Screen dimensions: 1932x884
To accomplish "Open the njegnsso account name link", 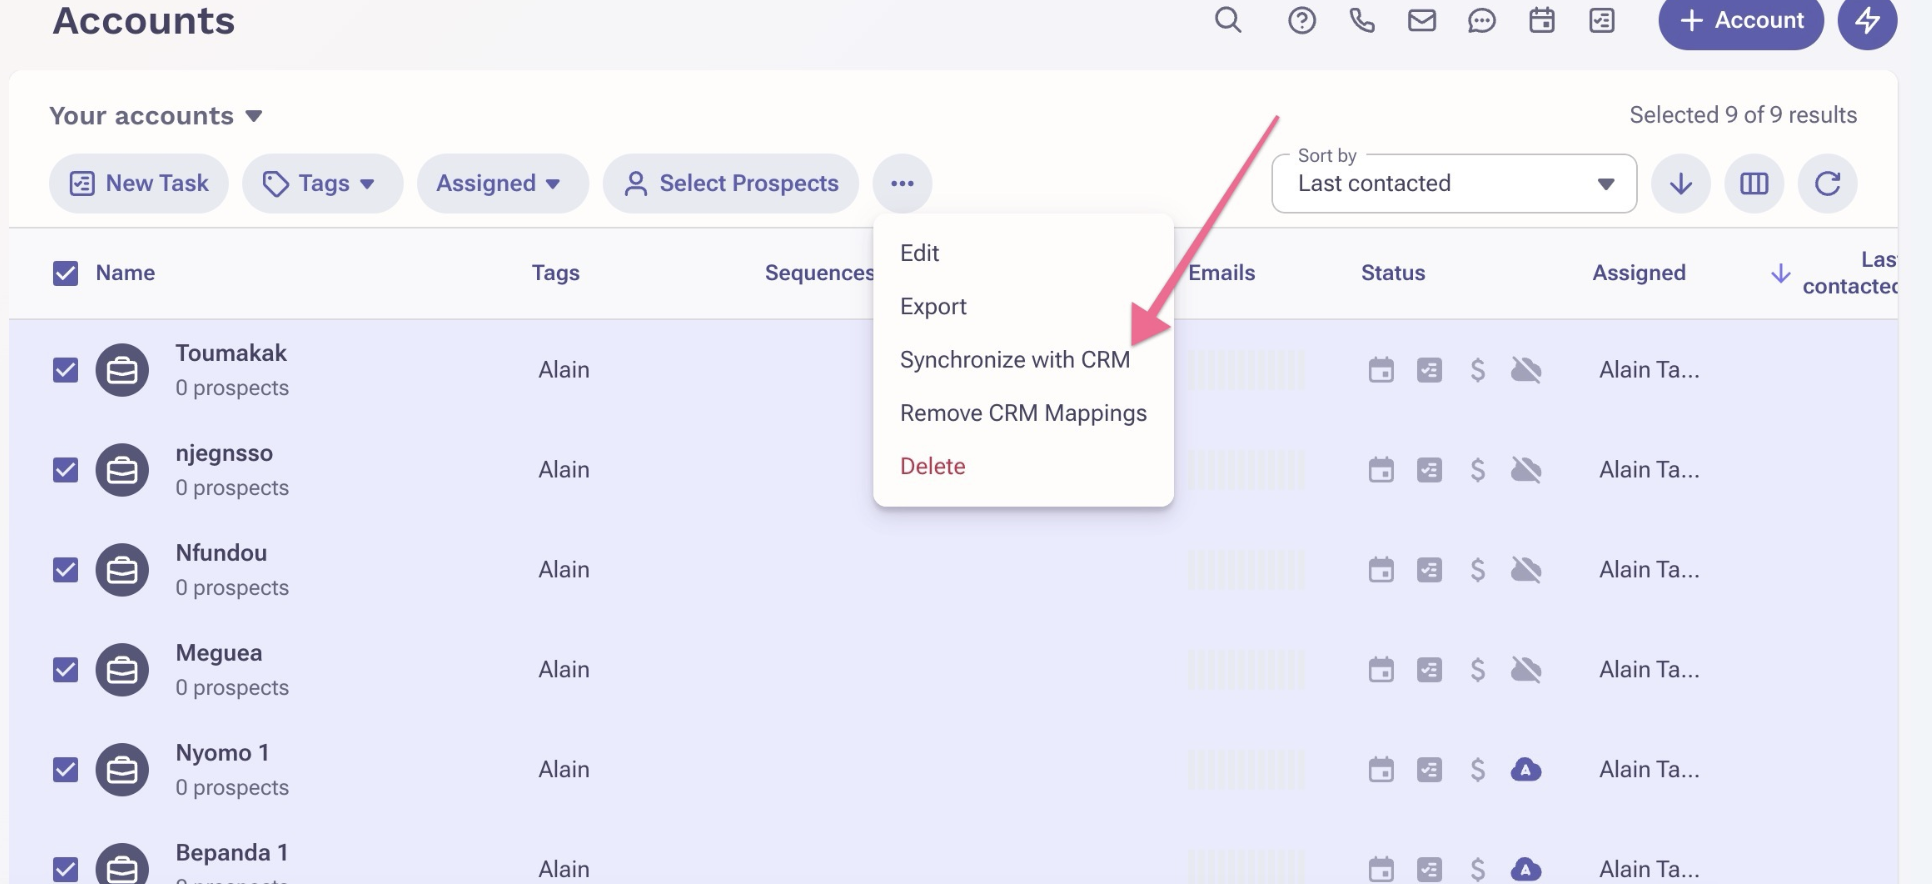I will click(224, 453).
